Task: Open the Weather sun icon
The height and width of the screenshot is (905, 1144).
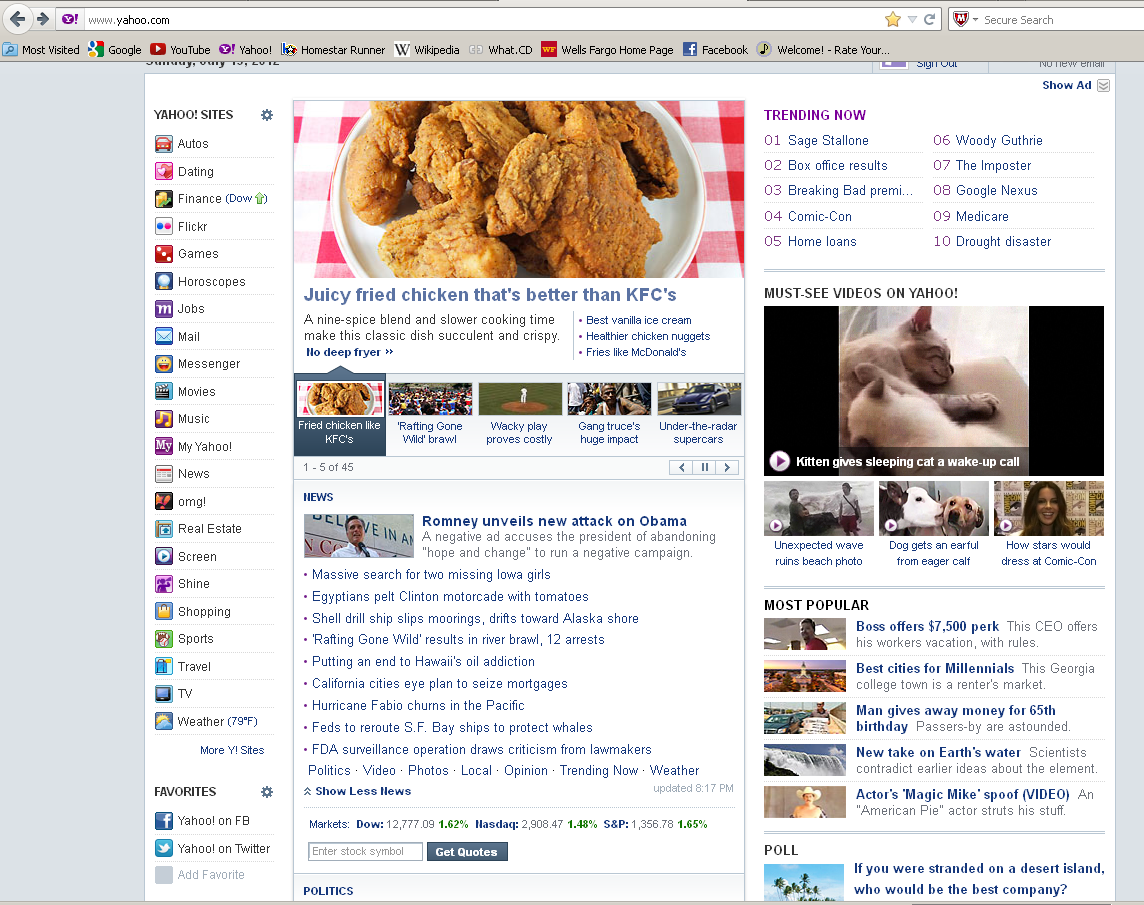Action: click(x=163, y=721)
